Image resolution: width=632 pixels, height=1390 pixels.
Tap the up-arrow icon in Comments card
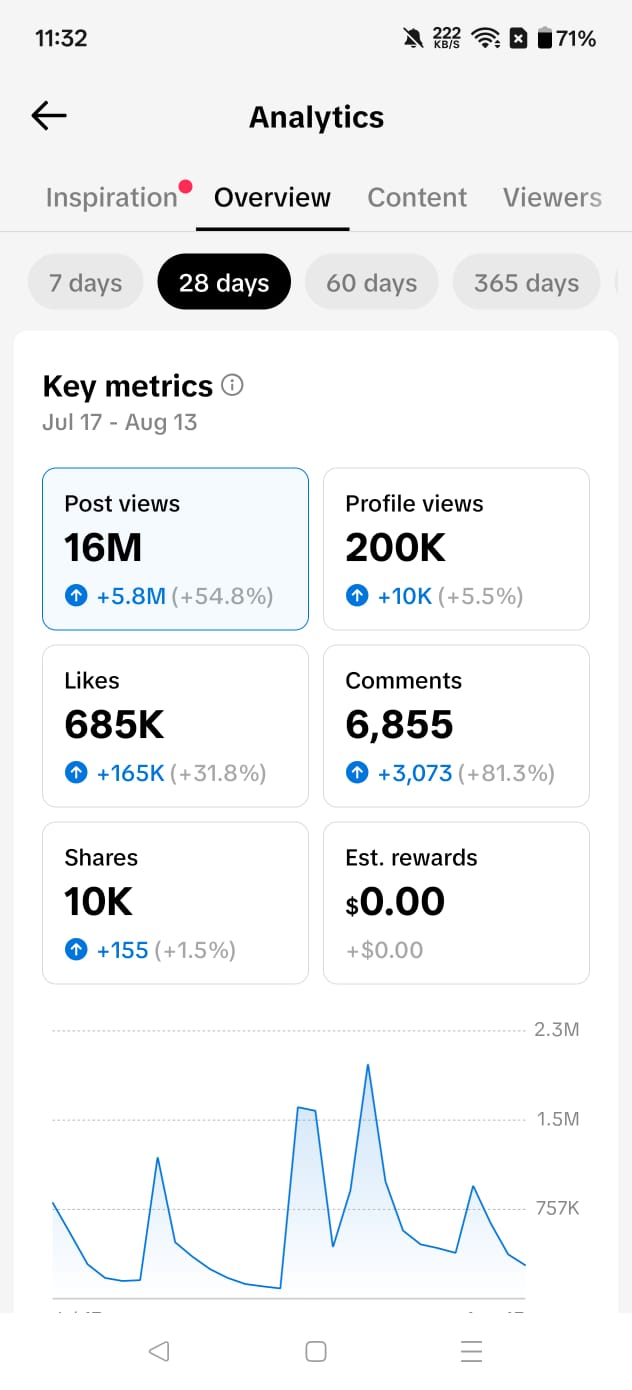tap(357, 774)
